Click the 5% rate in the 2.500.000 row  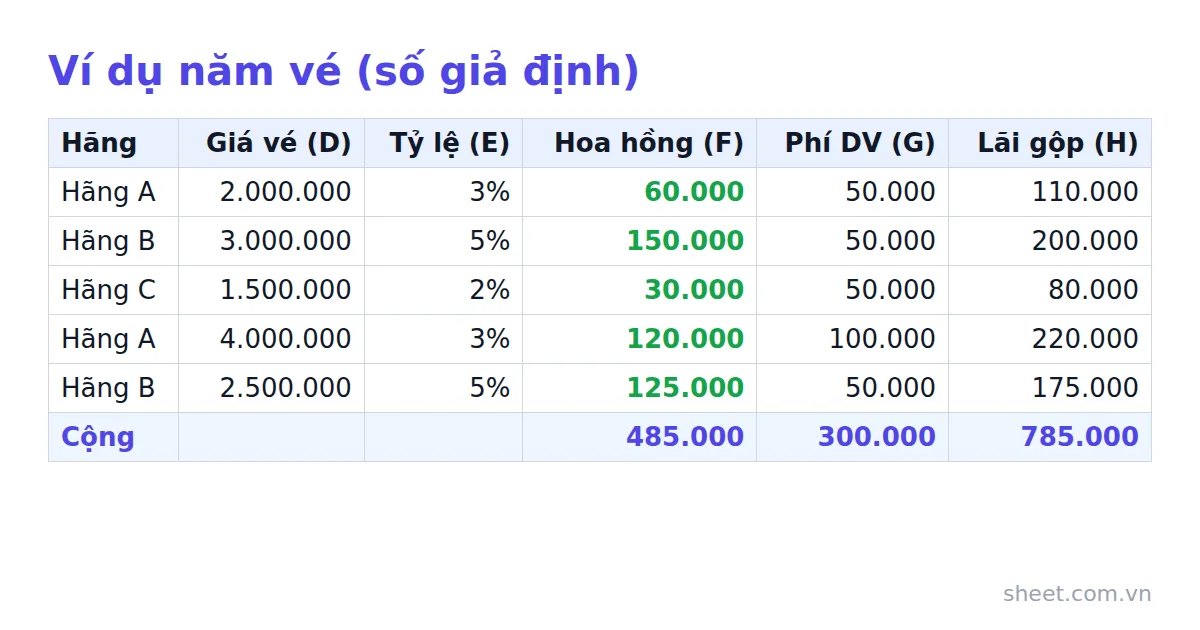(444, 388)
